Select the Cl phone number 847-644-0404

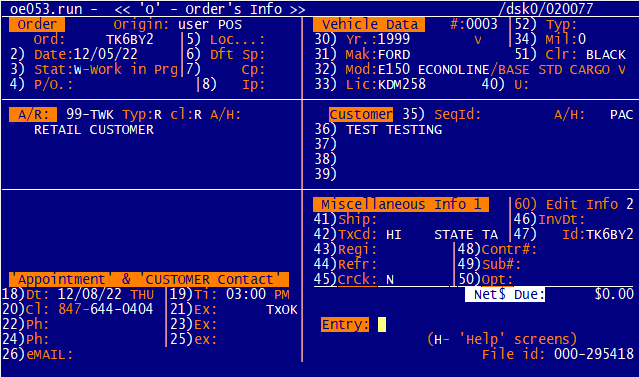coord(106,309)
